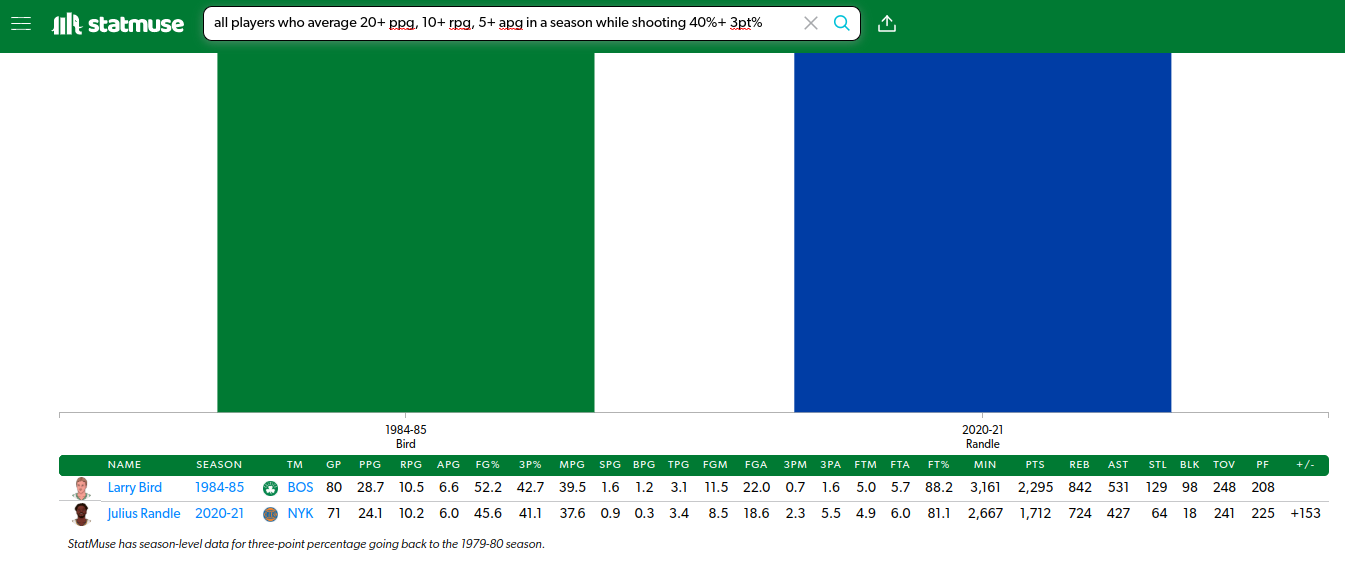Sort table by AST column

pos(1118,465)
